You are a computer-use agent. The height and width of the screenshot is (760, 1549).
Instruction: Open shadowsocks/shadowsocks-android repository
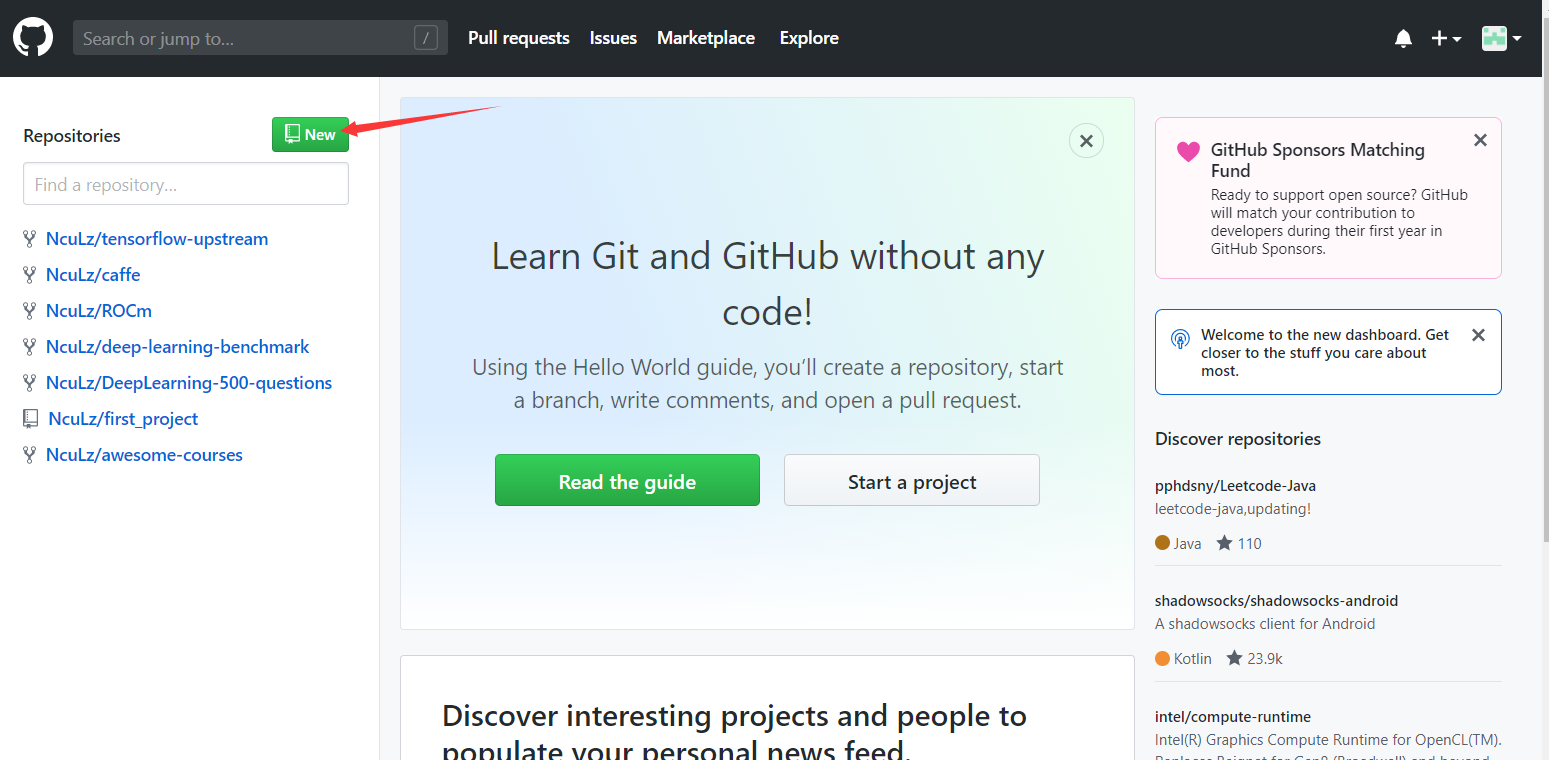click(1276, 601)
